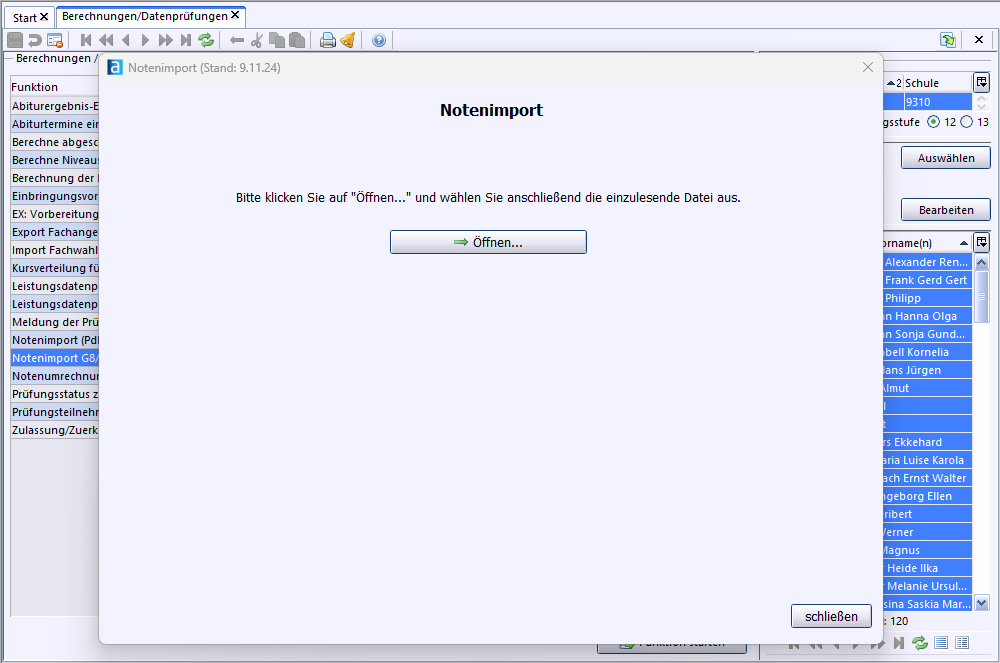Image resolution: width=1000 pixels, height=663 pixels.
Task: Click the name list scrollbar down arrow
Action: pyautogui.click(x=982, y=602)
